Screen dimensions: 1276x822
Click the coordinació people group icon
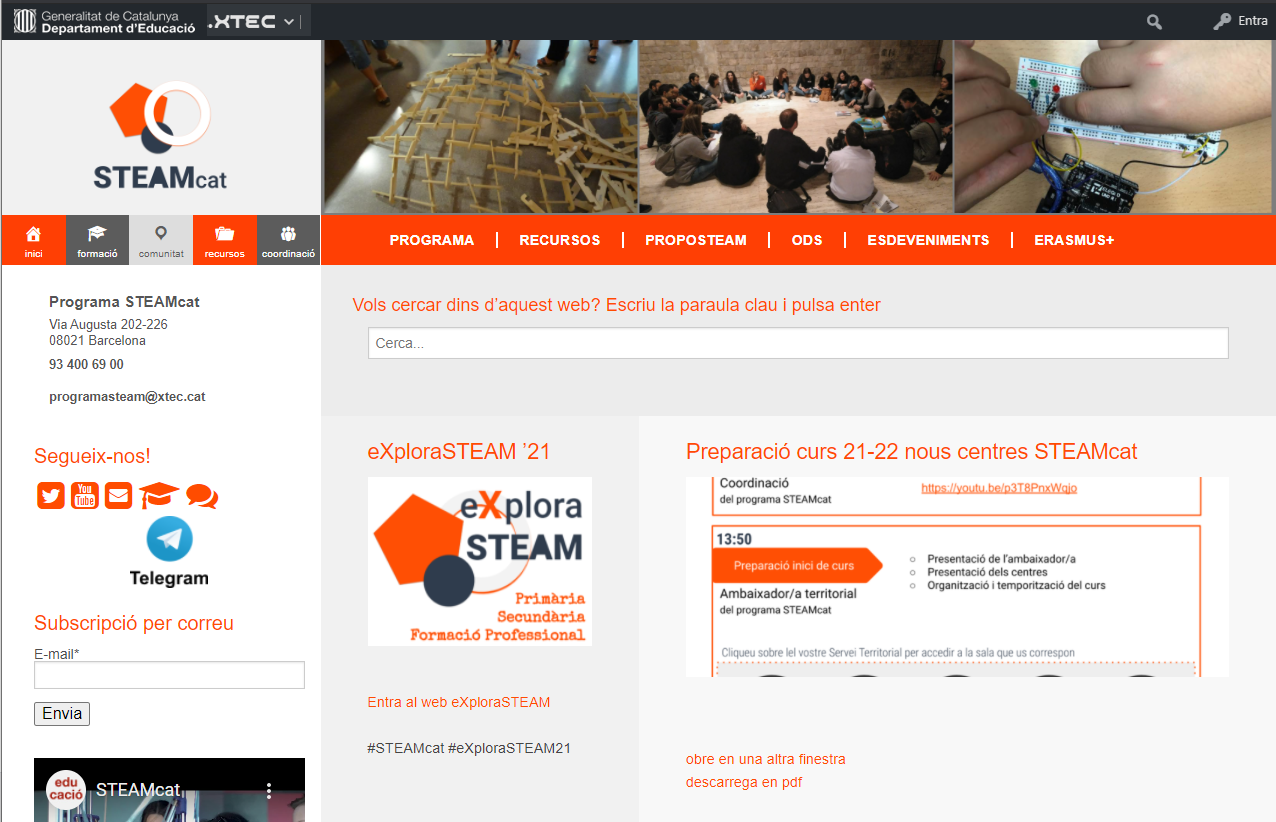(288, 236)
